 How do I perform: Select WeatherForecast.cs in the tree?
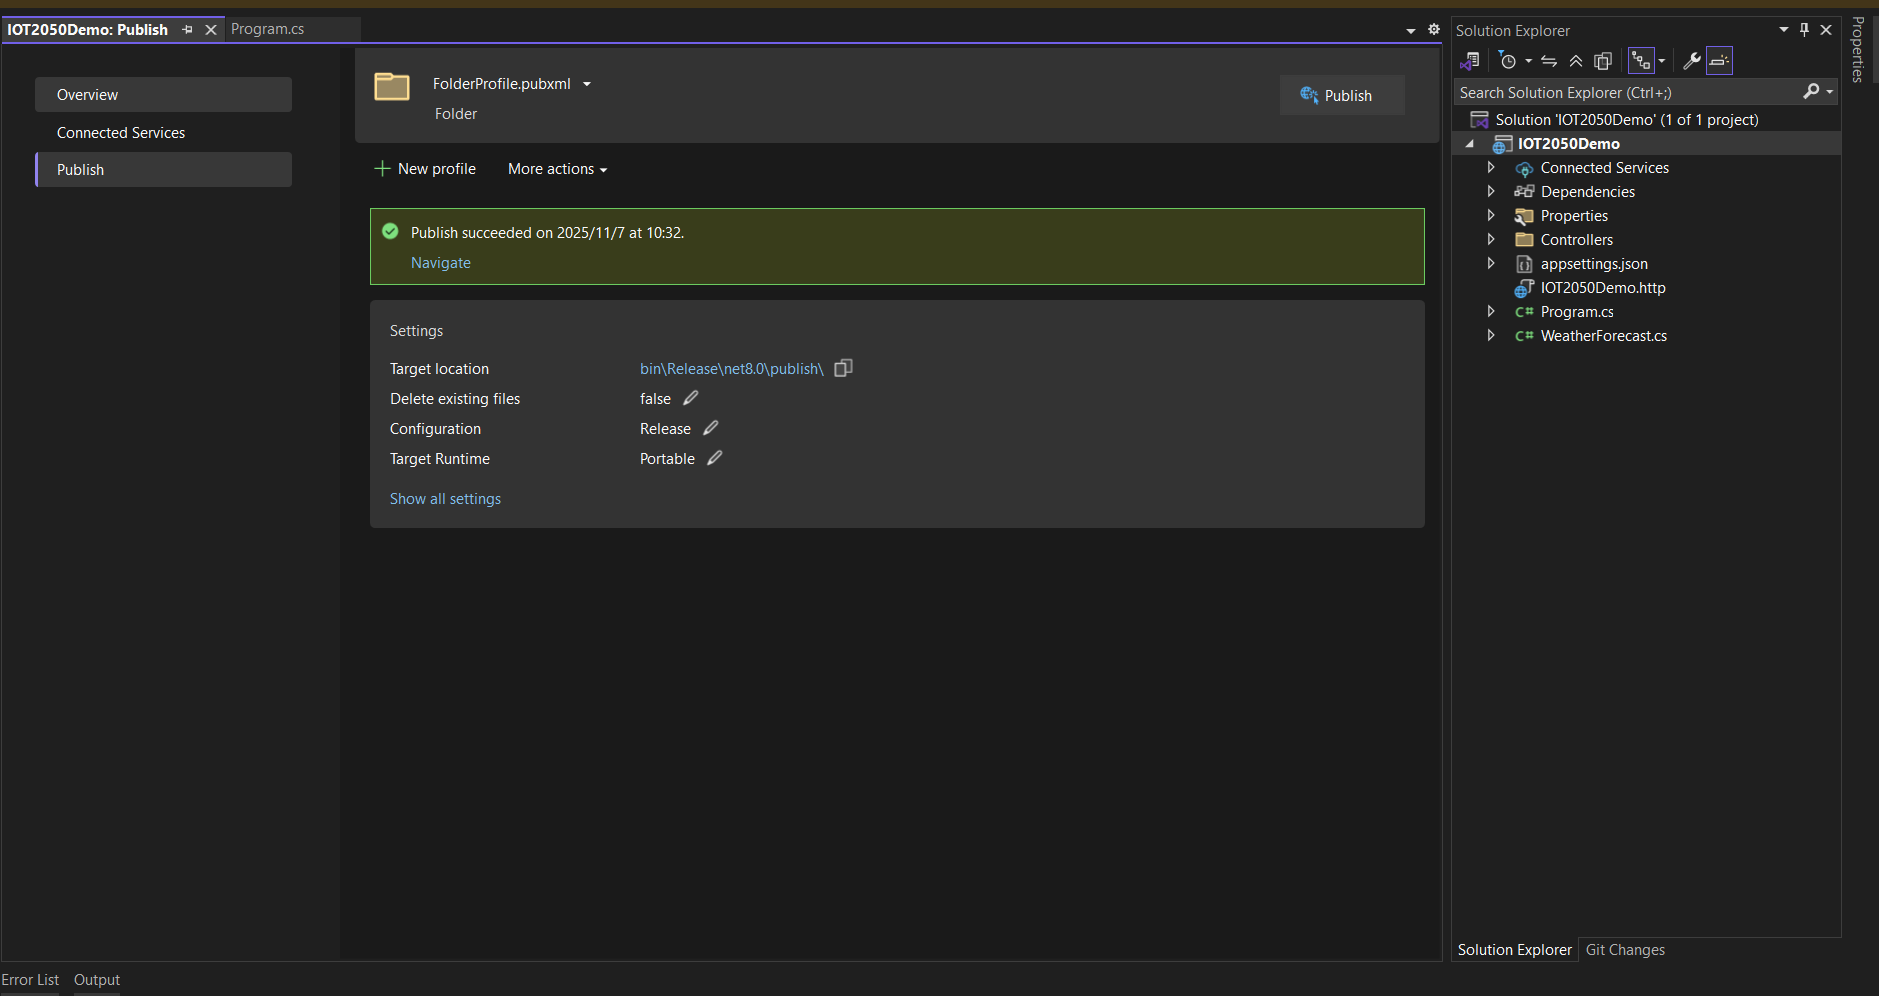click(x=1604, y=336)
